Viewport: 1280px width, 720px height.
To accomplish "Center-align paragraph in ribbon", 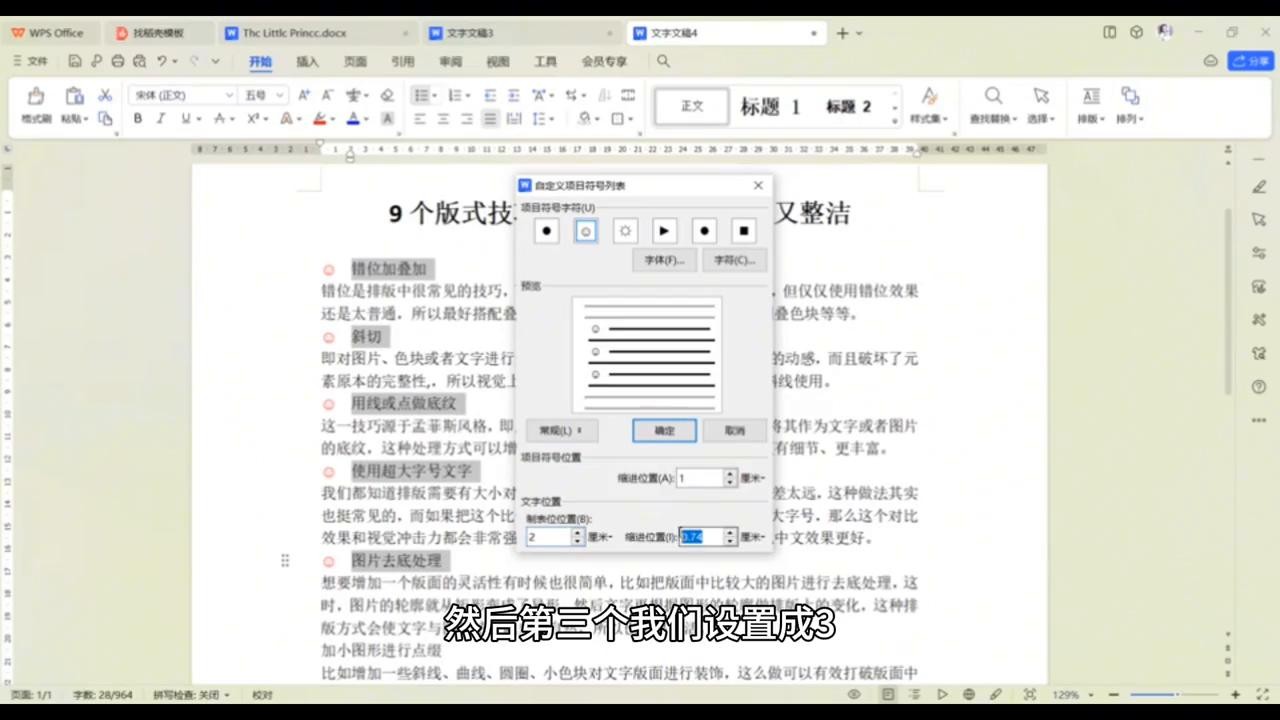I will point(443,118).
